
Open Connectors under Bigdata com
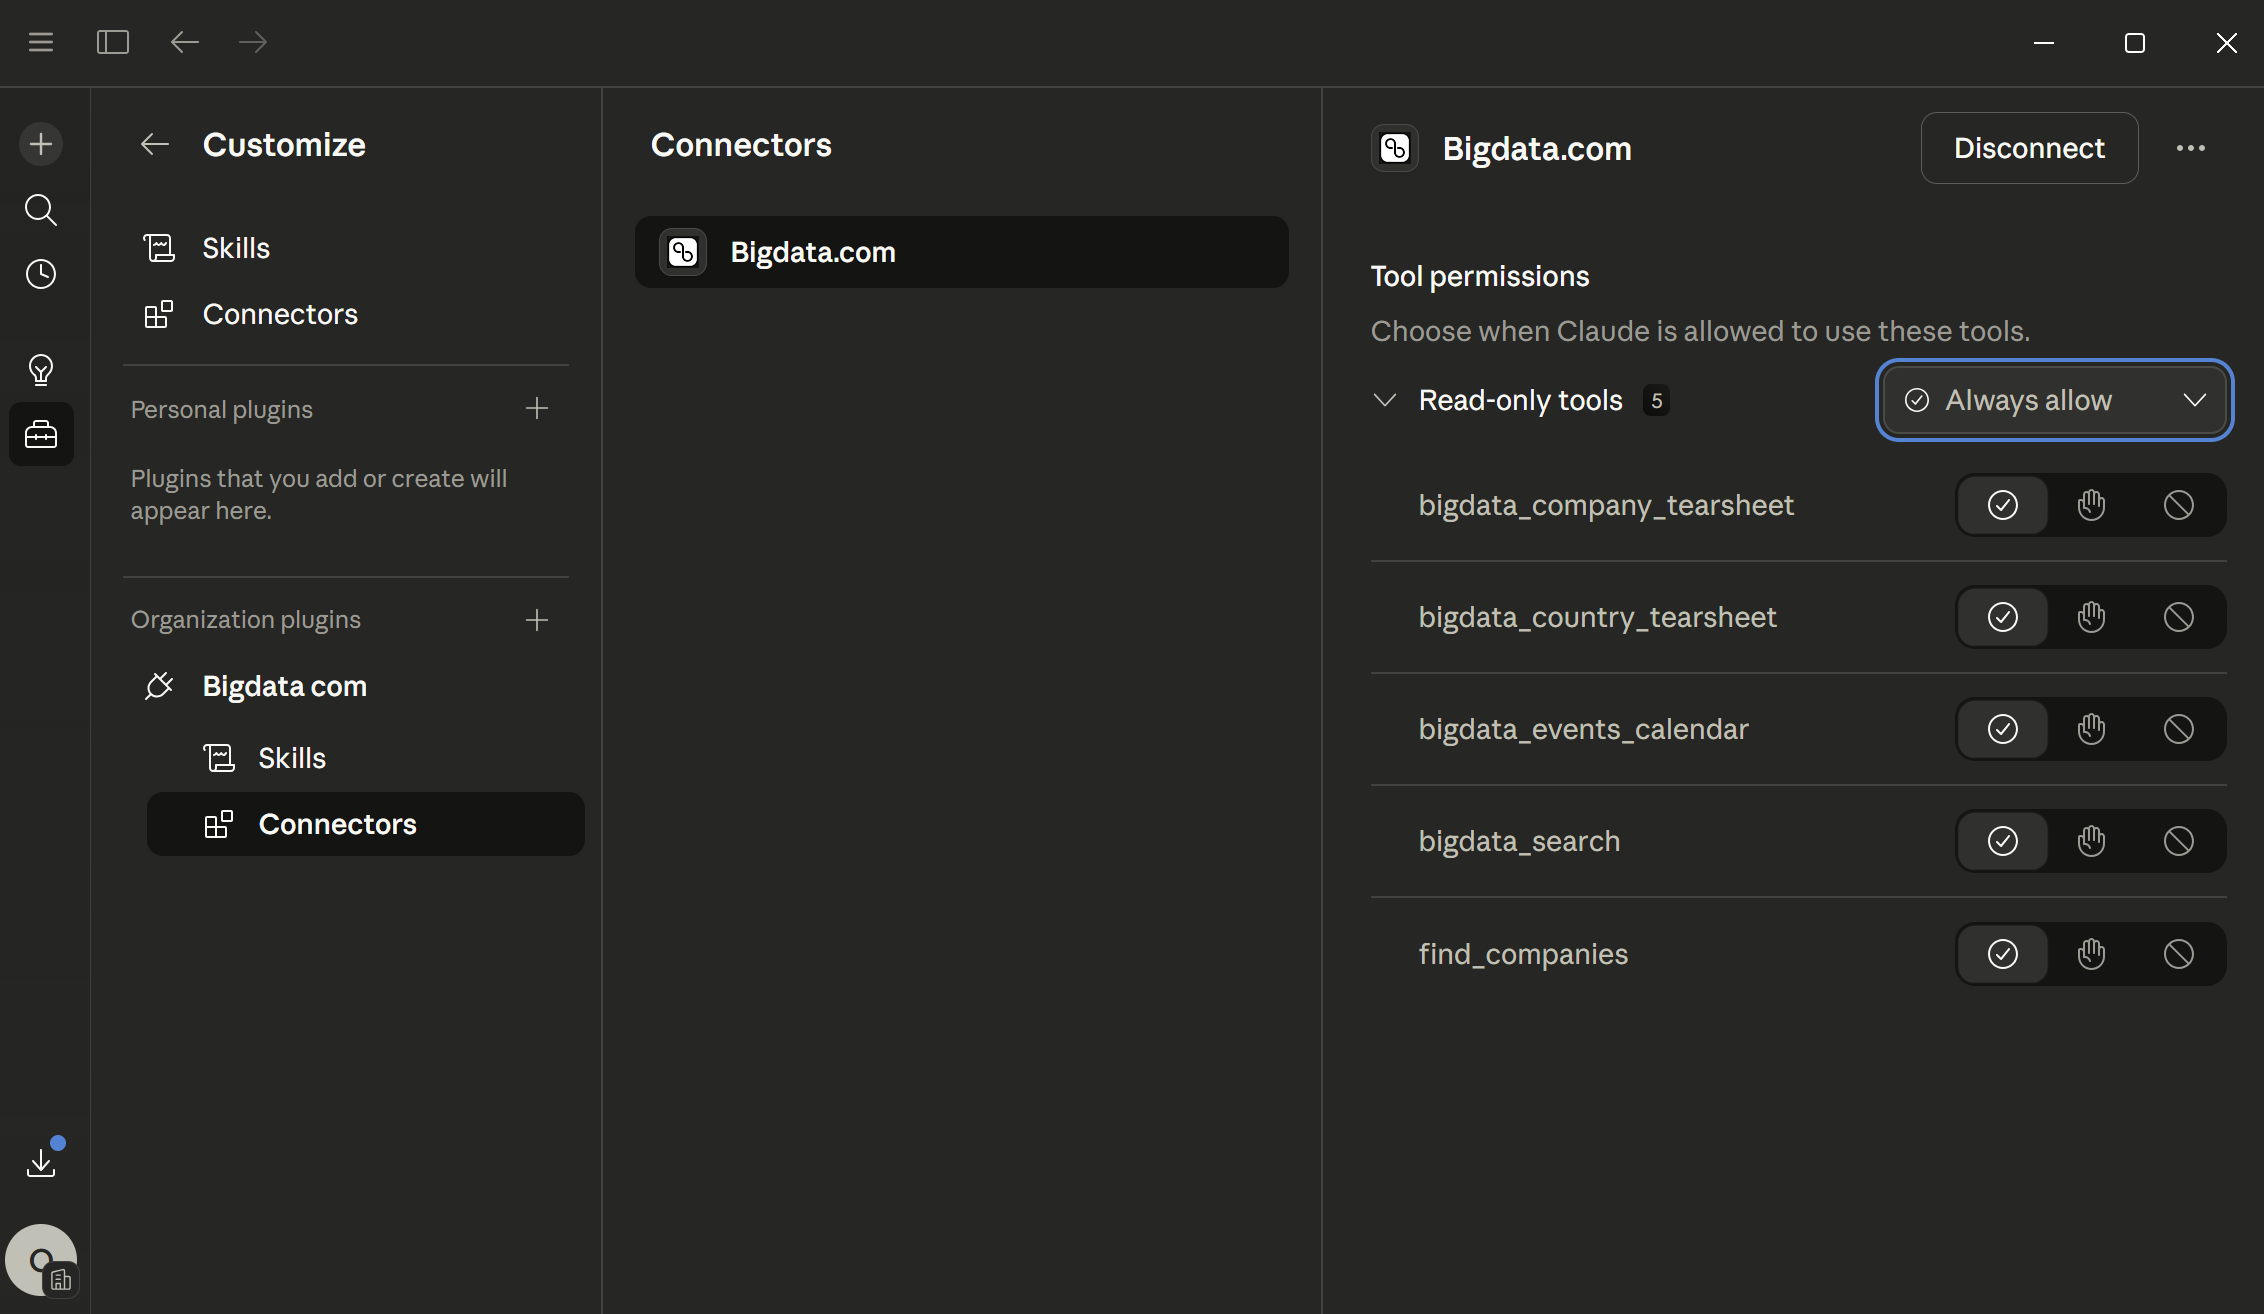click(x=338, y=824)
